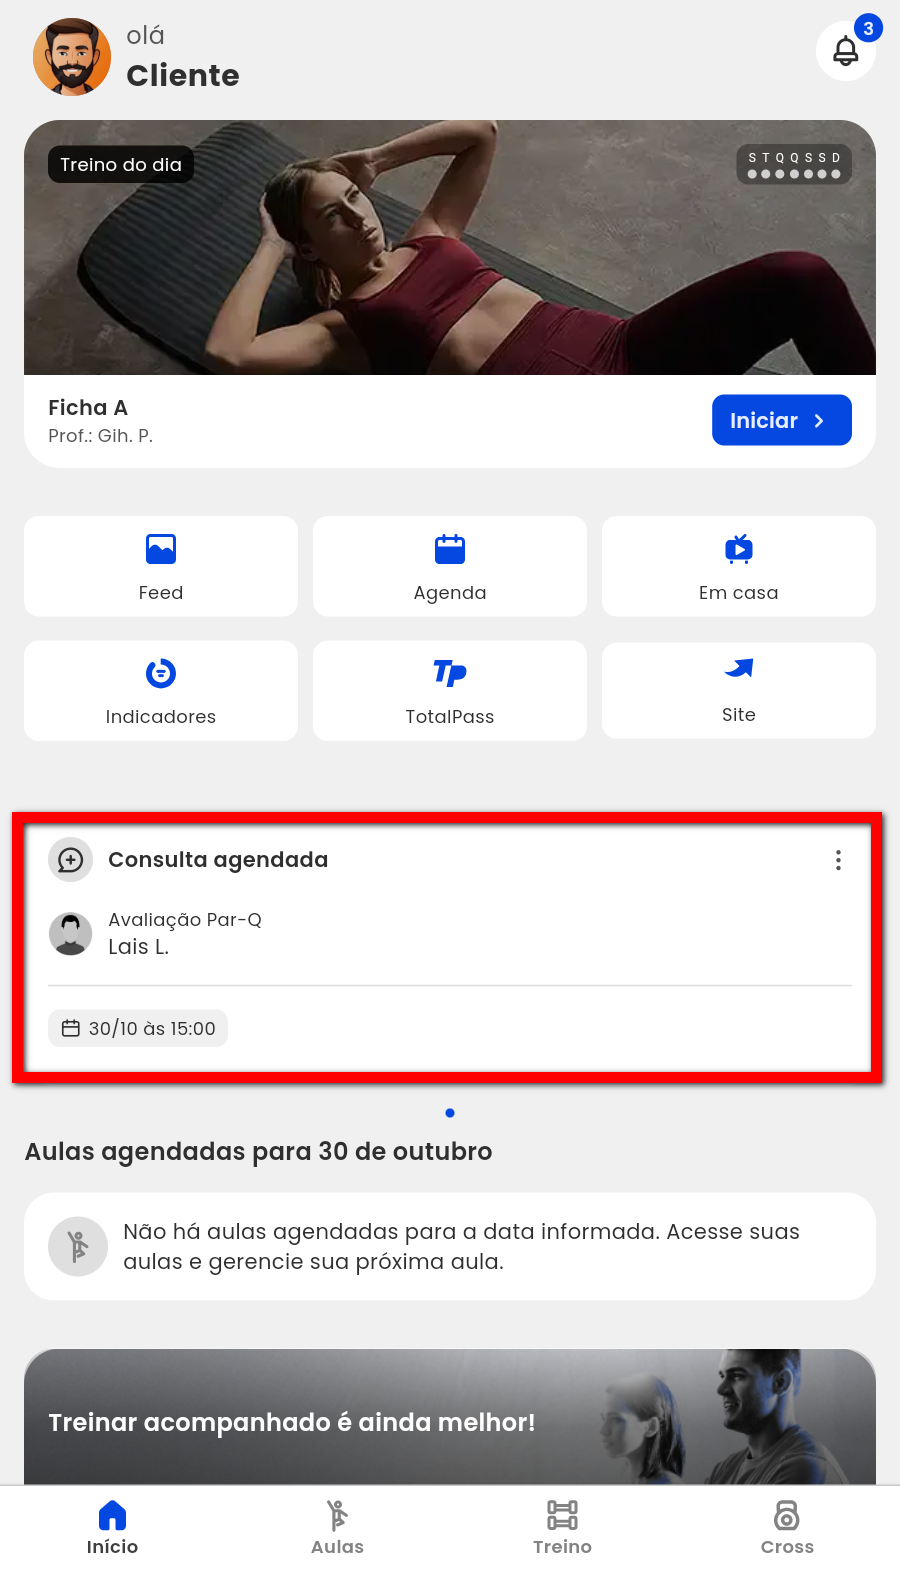Open the no scheduled classes card

(x=450, y=1246)
